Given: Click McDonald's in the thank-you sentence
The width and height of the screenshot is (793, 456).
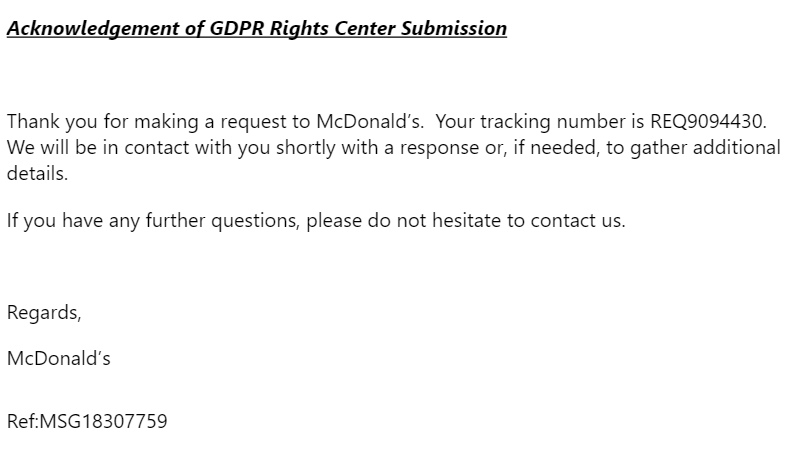Looking at the screenshot, I should click(x=371, y=122).
